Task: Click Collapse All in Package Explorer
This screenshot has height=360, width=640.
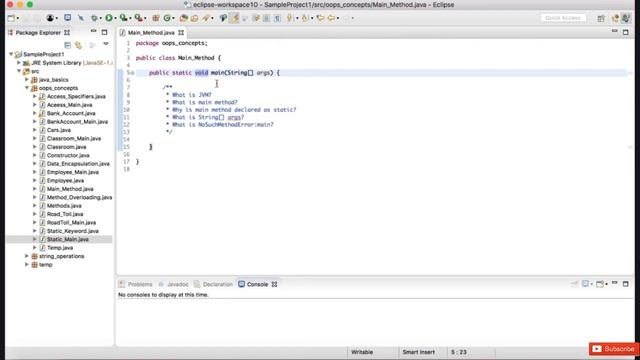Action: (68, 44)
